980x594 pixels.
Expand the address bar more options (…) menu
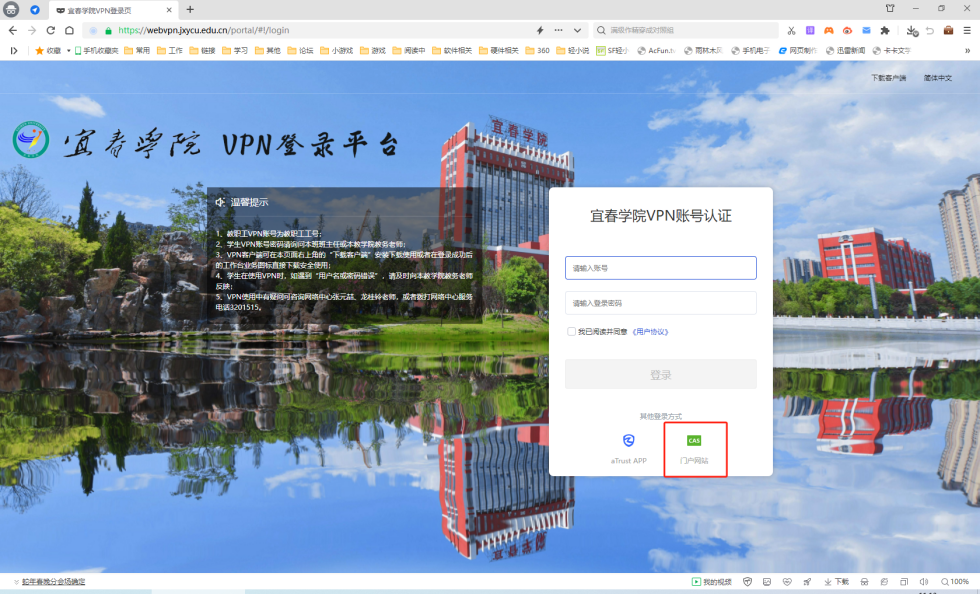pos(558,30)
